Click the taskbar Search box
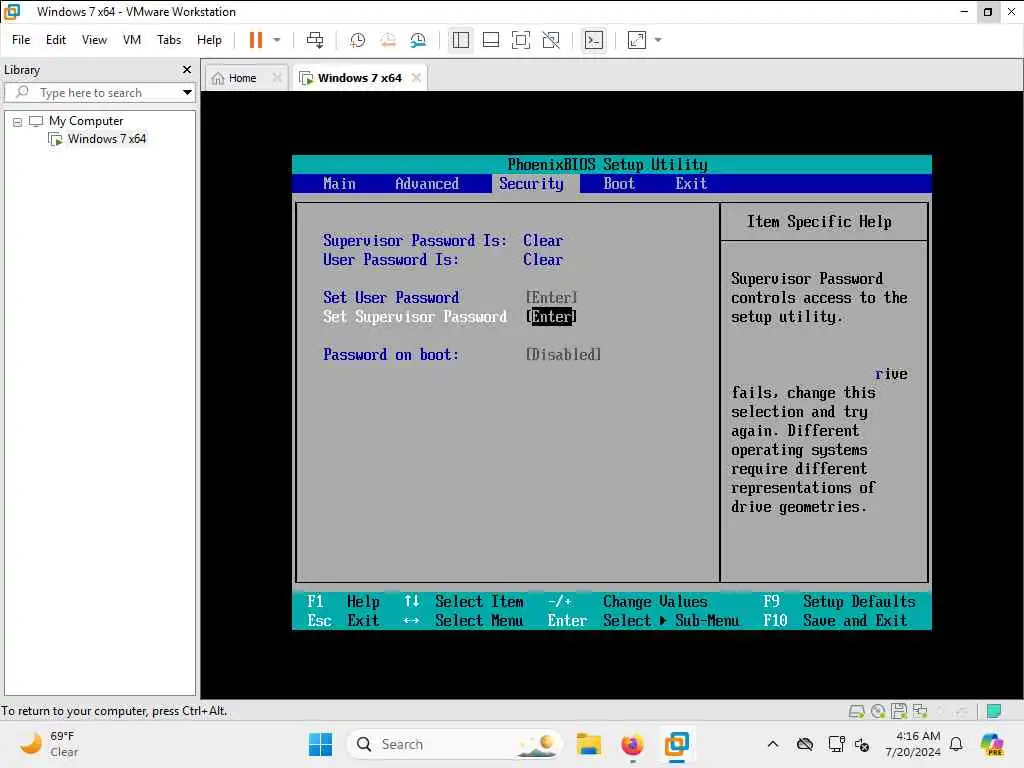1024x768 pixels. [455, 744]
